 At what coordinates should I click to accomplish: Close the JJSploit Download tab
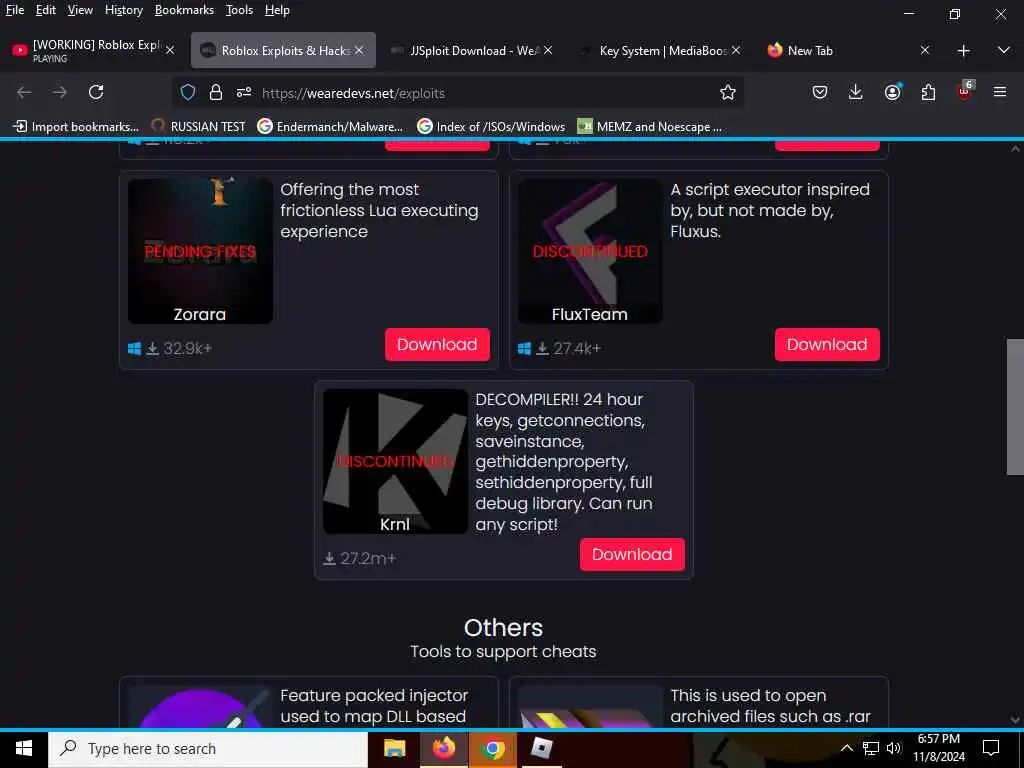(547, 50)
